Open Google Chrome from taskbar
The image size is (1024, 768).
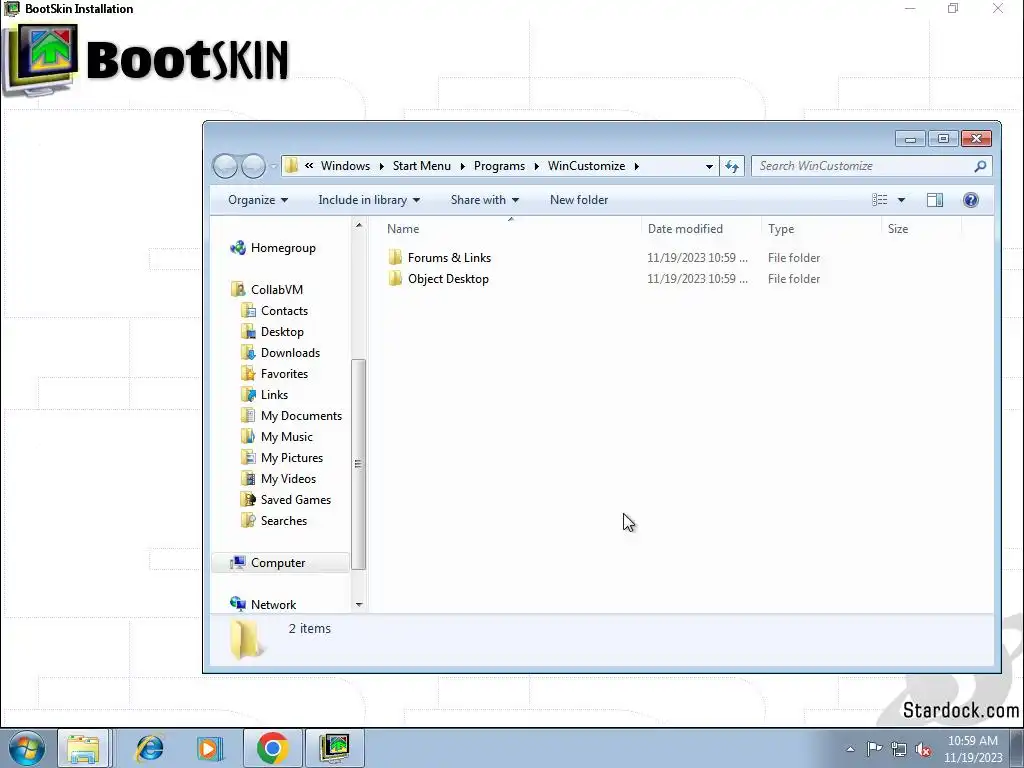pyautogui.click(x=272, y=748)
